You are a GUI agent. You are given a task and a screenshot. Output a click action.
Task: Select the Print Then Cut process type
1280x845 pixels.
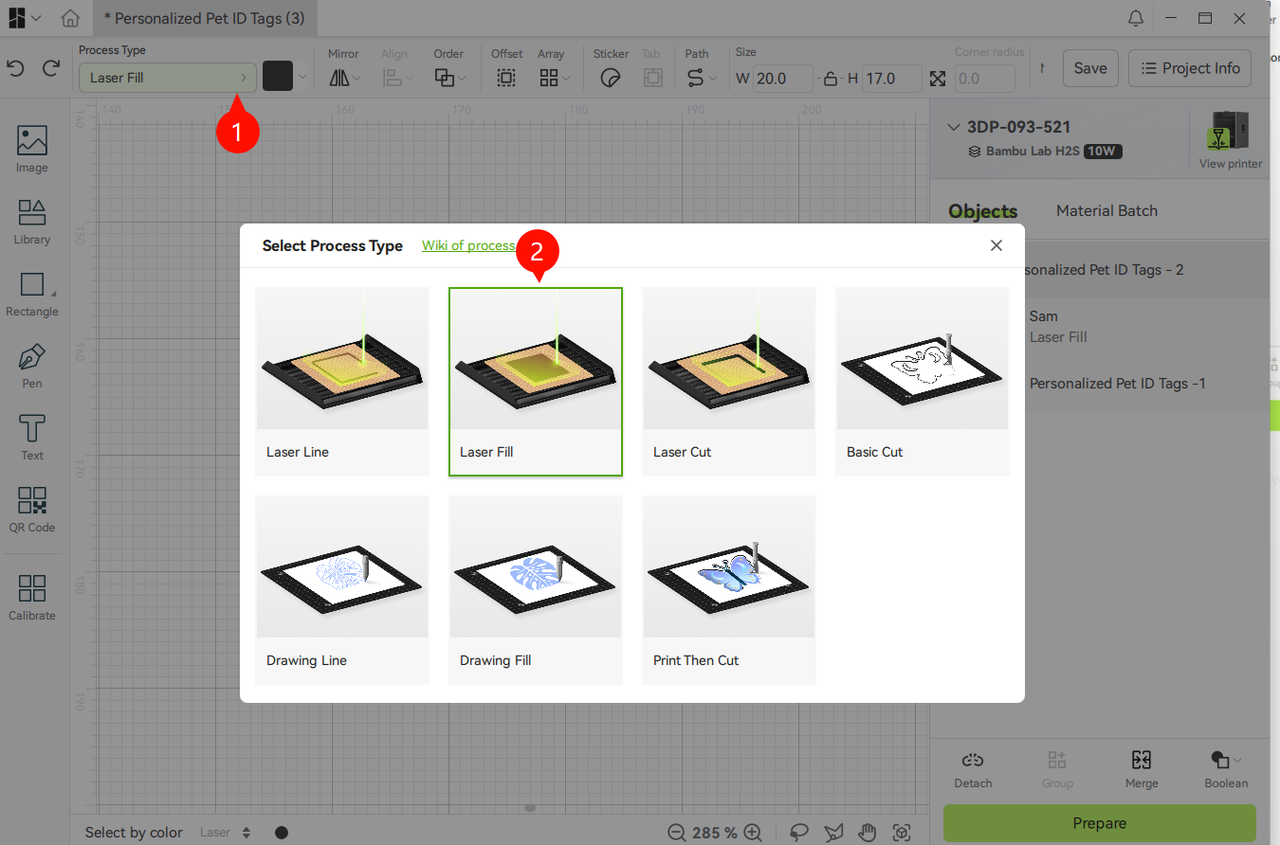click(x=729, y=590)
